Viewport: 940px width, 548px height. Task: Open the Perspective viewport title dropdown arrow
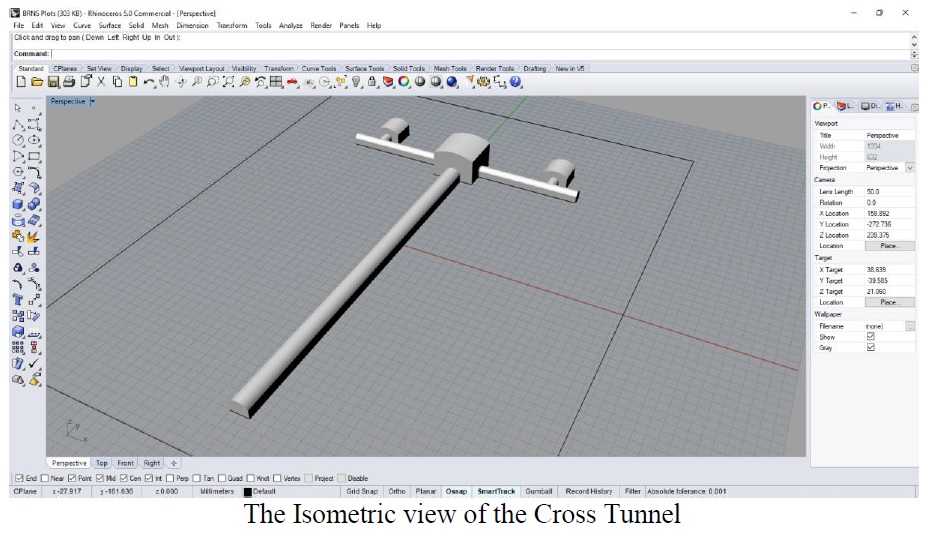pos(92,102)
